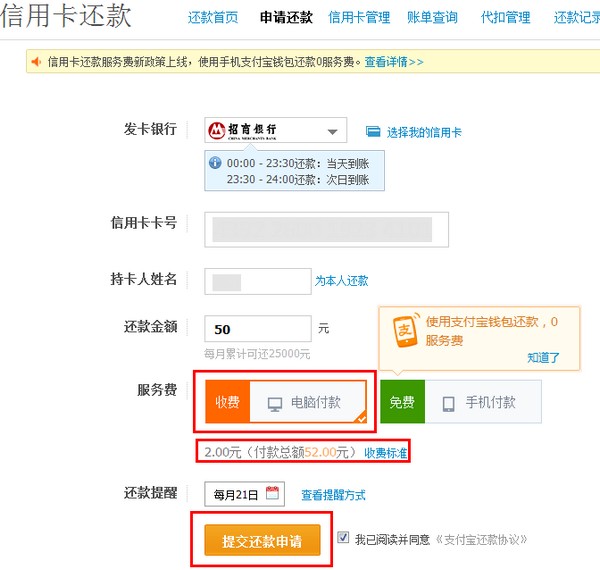Click the 免费 green label

tap(402, 402)
